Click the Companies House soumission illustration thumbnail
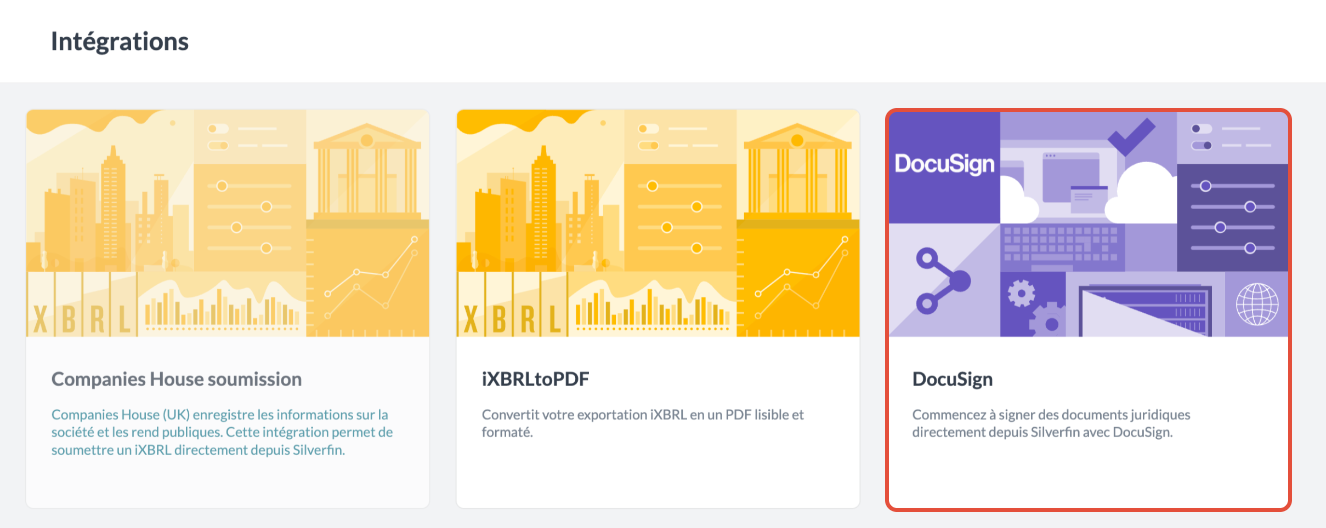 click(x=228, y=223)
